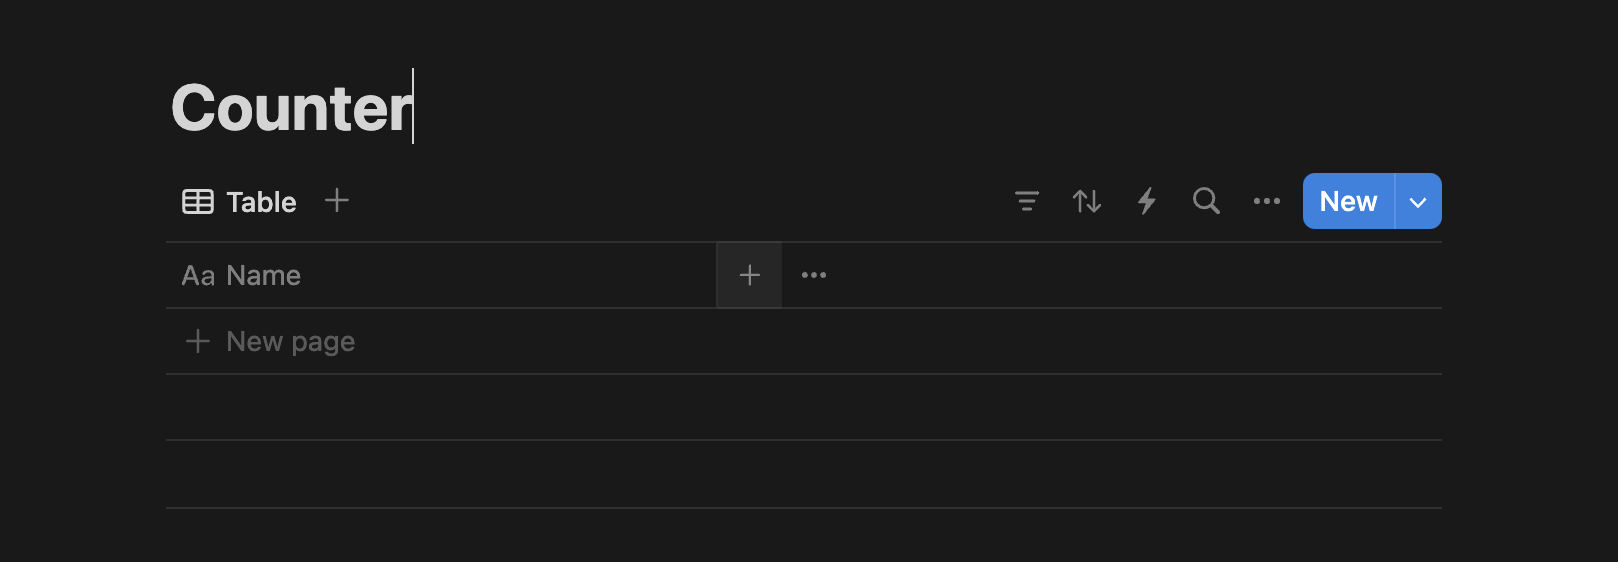Screen dimensions: 1618x562
Task: Expand the dropdown arrow beside New
Action: pyautogui.click(x=1418, y=201)
